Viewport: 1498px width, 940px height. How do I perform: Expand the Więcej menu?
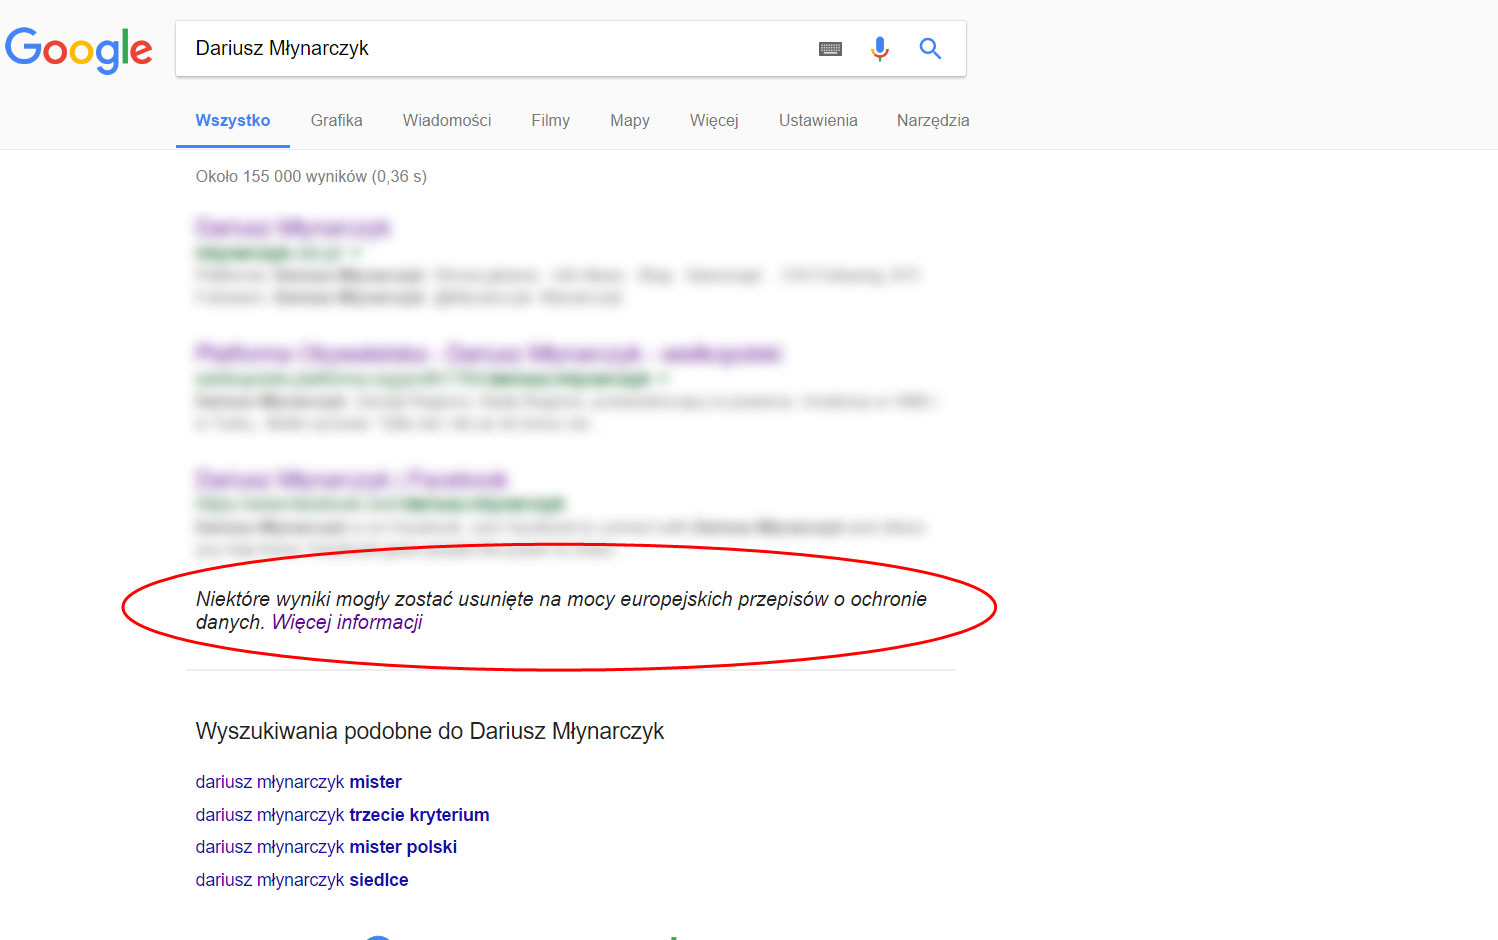coord(714,120)
